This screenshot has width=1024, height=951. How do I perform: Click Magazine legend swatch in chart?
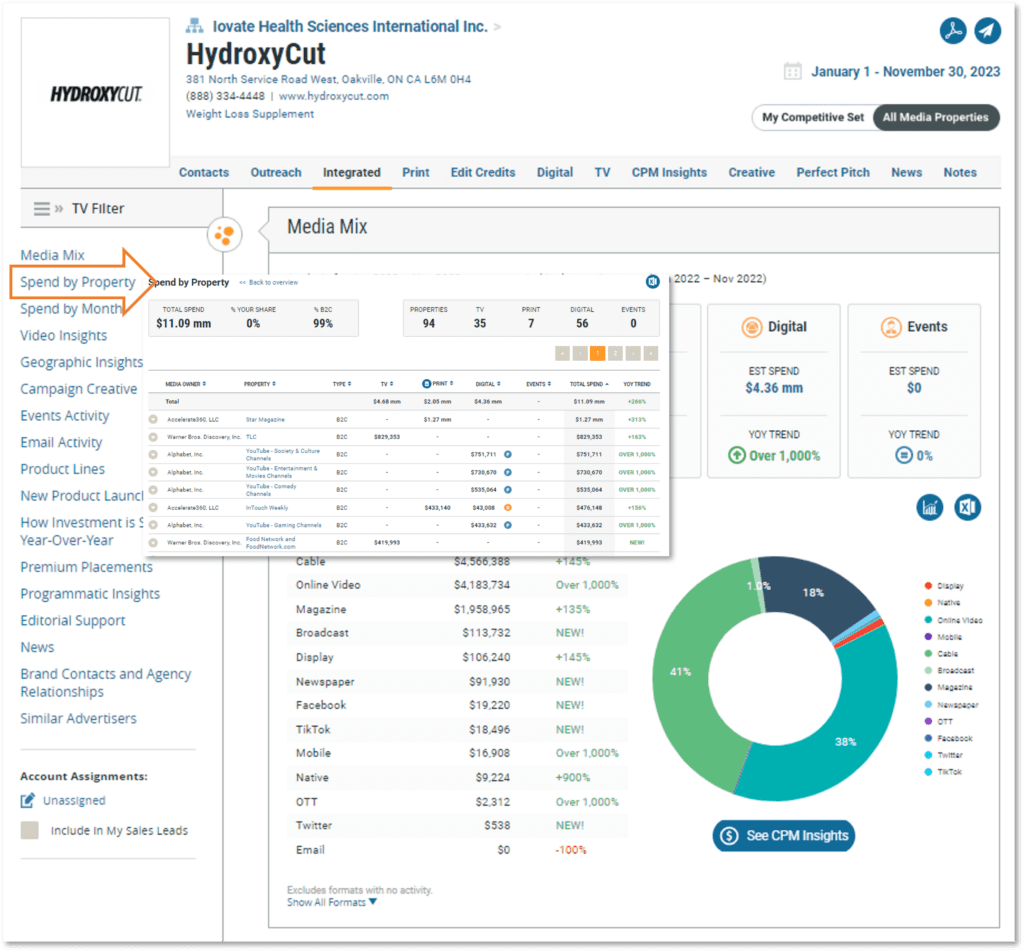(x=928, y=687)
